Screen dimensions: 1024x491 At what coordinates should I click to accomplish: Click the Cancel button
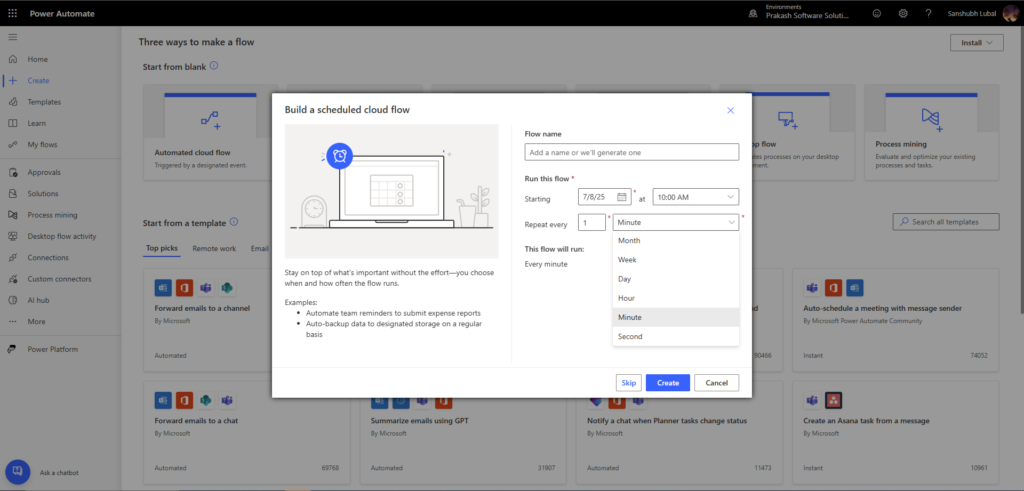click(716, 383)
